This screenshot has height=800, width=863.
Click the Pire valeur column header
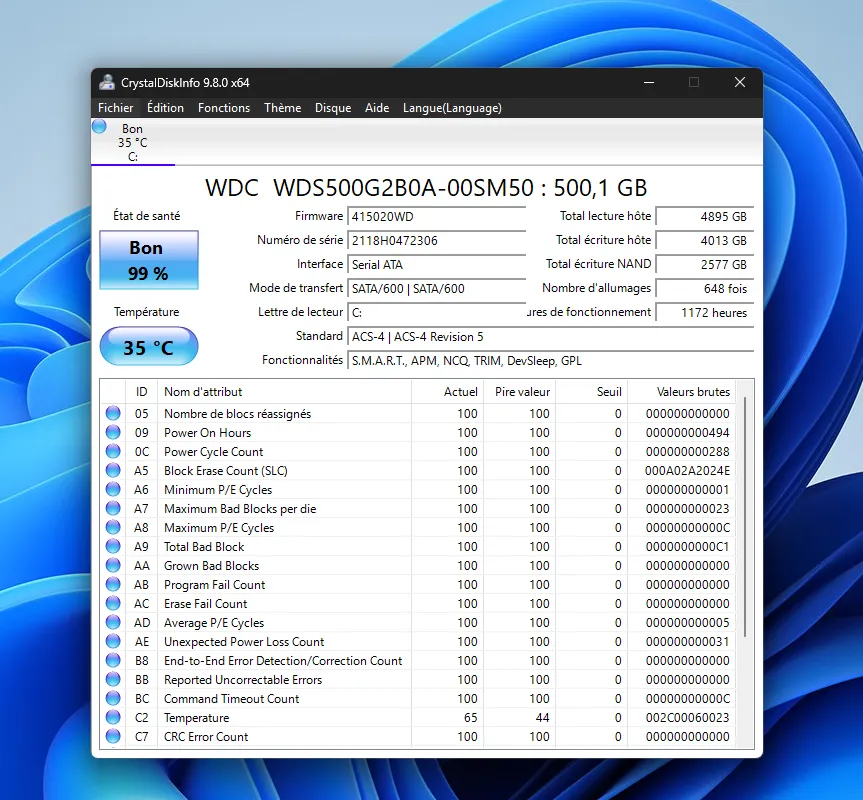coord(519,392)
